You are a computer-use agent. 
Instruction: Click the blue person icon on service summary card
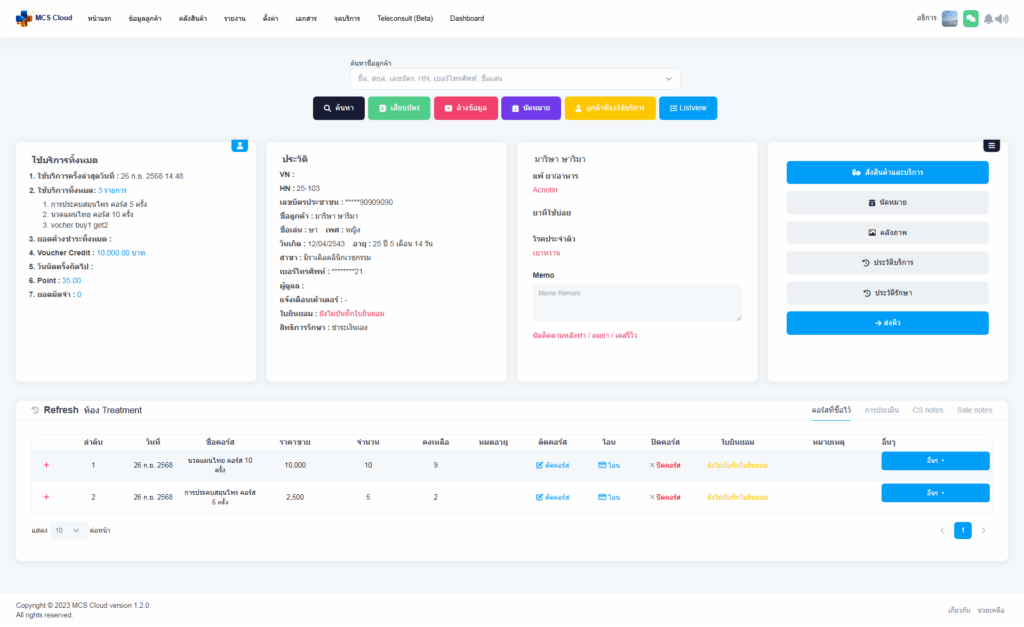[240, 145]
